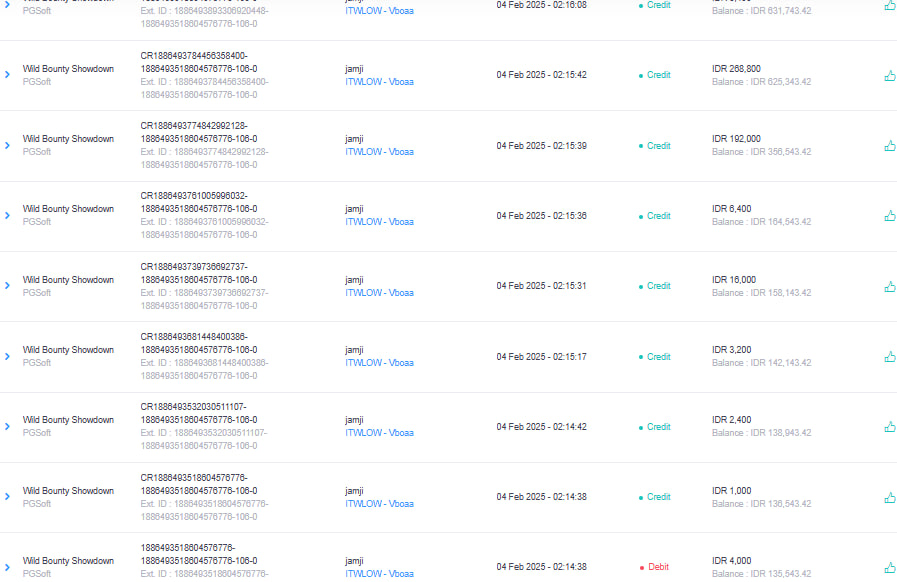Viewport: 897px width, 582px height.
Task: Open ITWLOW - Vboaa link in Debit row
Action: [379, 573]
